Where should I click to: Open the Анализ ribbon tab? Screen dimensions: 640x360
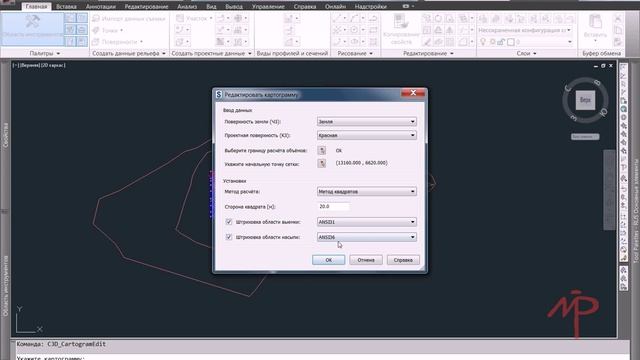point(187,7)
